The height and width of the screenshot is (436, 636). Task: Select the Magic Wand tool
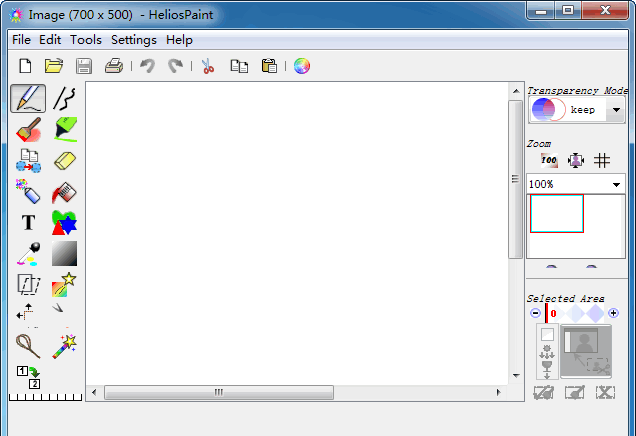[65, 346]
